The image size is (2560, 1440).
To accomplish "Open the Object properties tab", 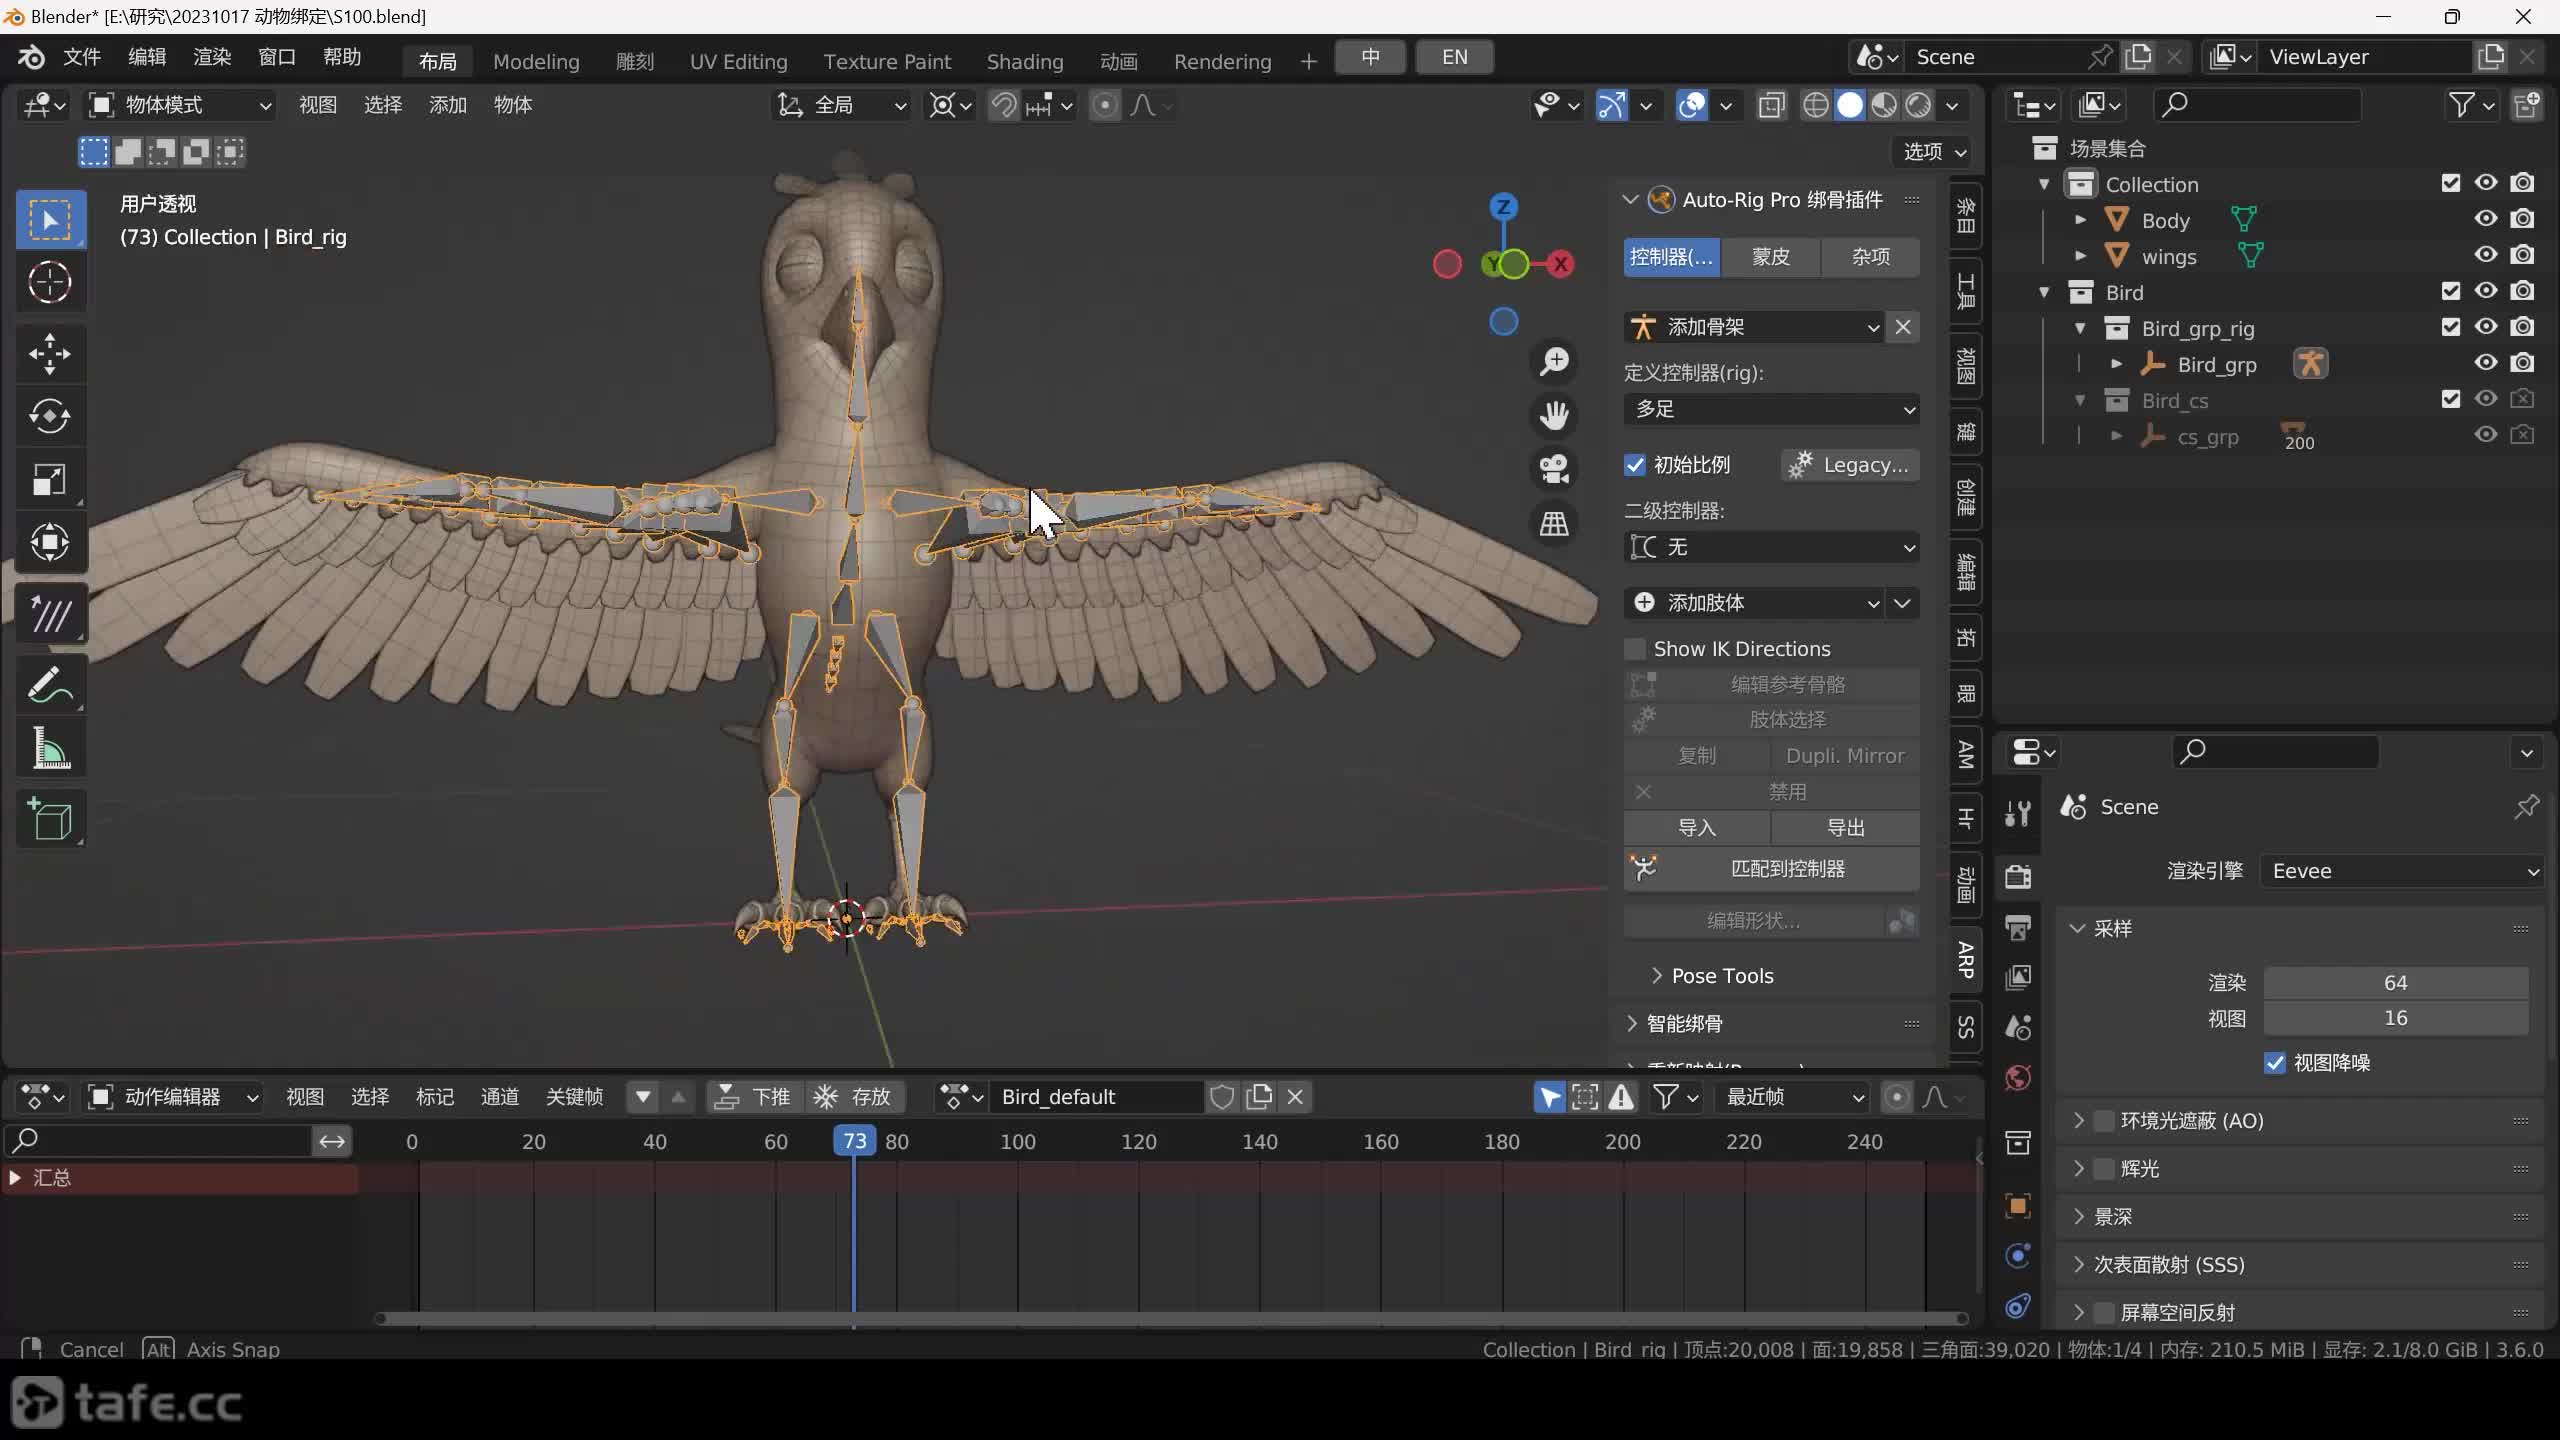I will [x=2018, y=1206].
